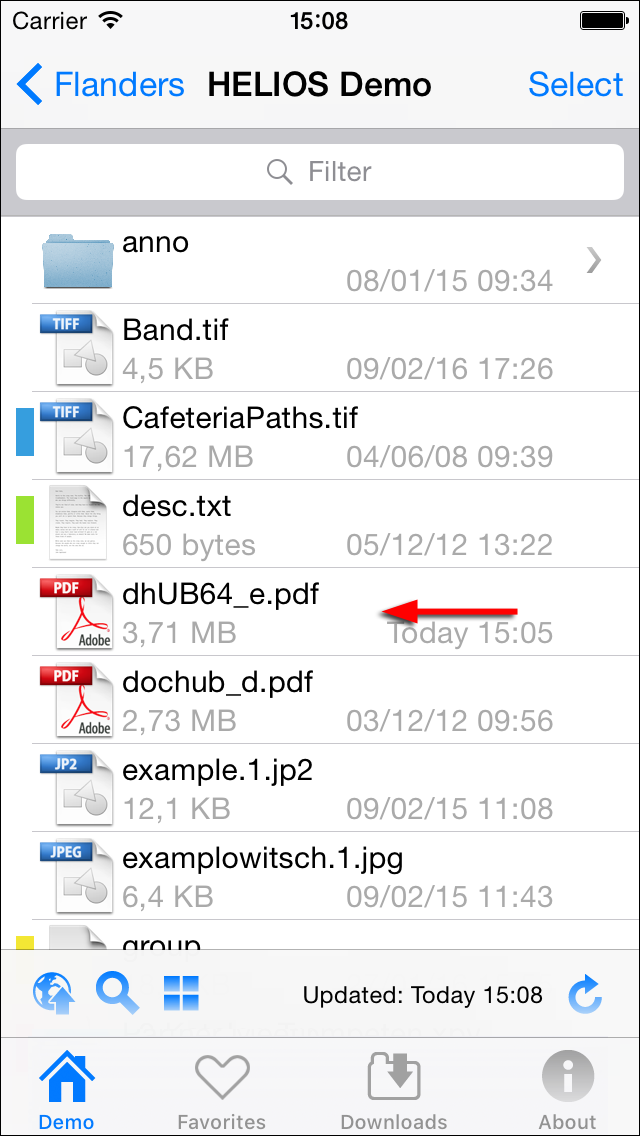Tap the PDF icon of dhUB64_e.pdf
Image resolution: width=640 pixels, height=1136 pixels.
coord(76,612)
